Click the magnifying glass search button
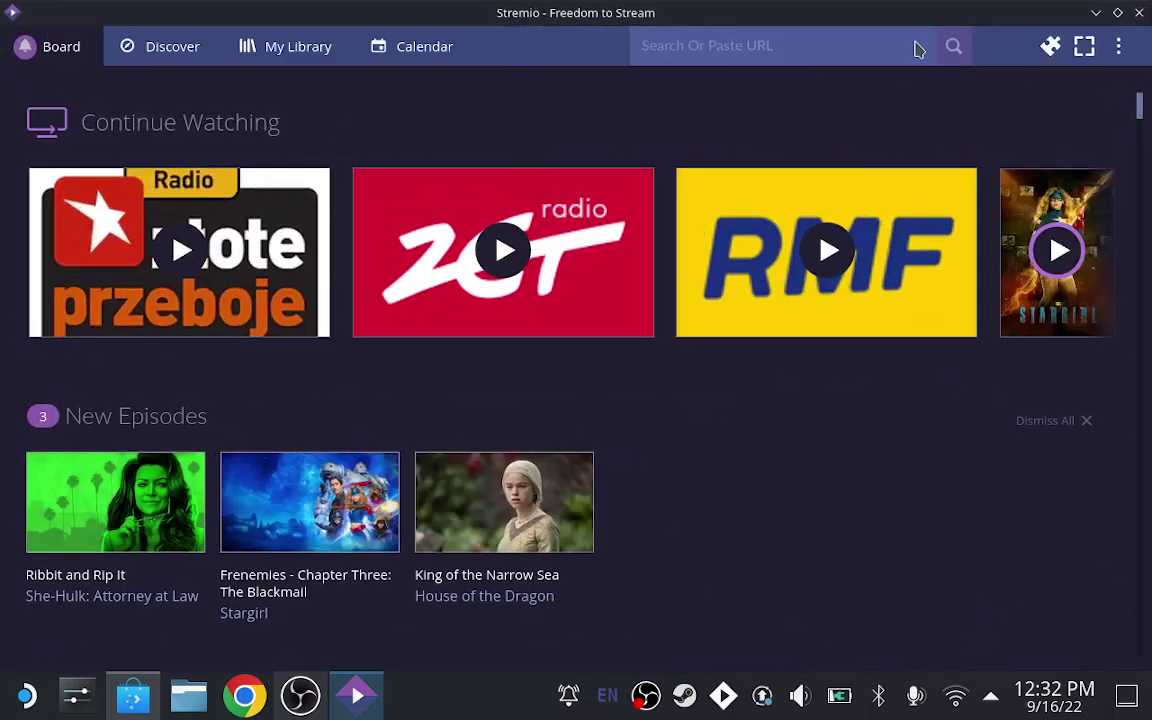Screen dimensions: 1152x720 (954, 46)
